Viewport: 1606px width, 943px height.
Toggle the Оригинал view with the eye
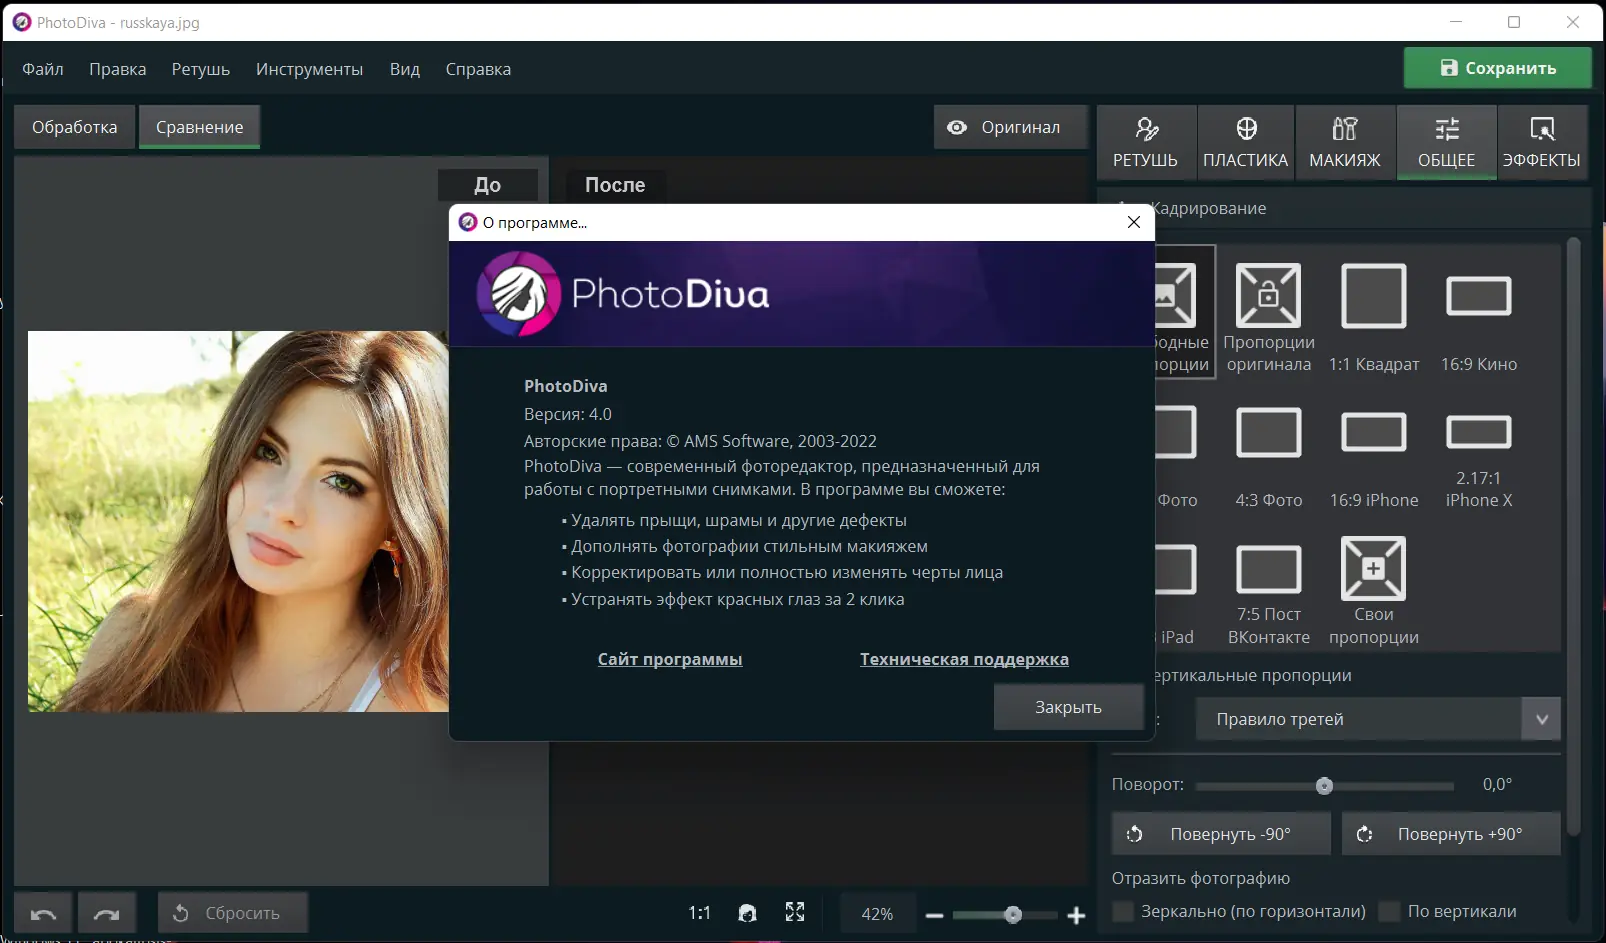coord(1011,127)
